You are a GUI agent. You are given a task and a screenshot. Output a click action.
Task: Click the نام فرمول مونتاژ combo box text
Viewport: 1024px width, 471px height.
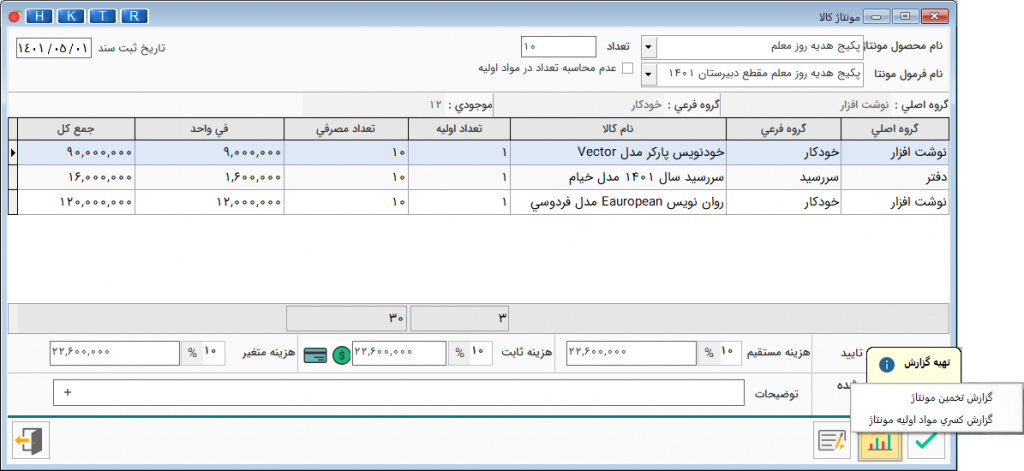click(x=760, y=74)
